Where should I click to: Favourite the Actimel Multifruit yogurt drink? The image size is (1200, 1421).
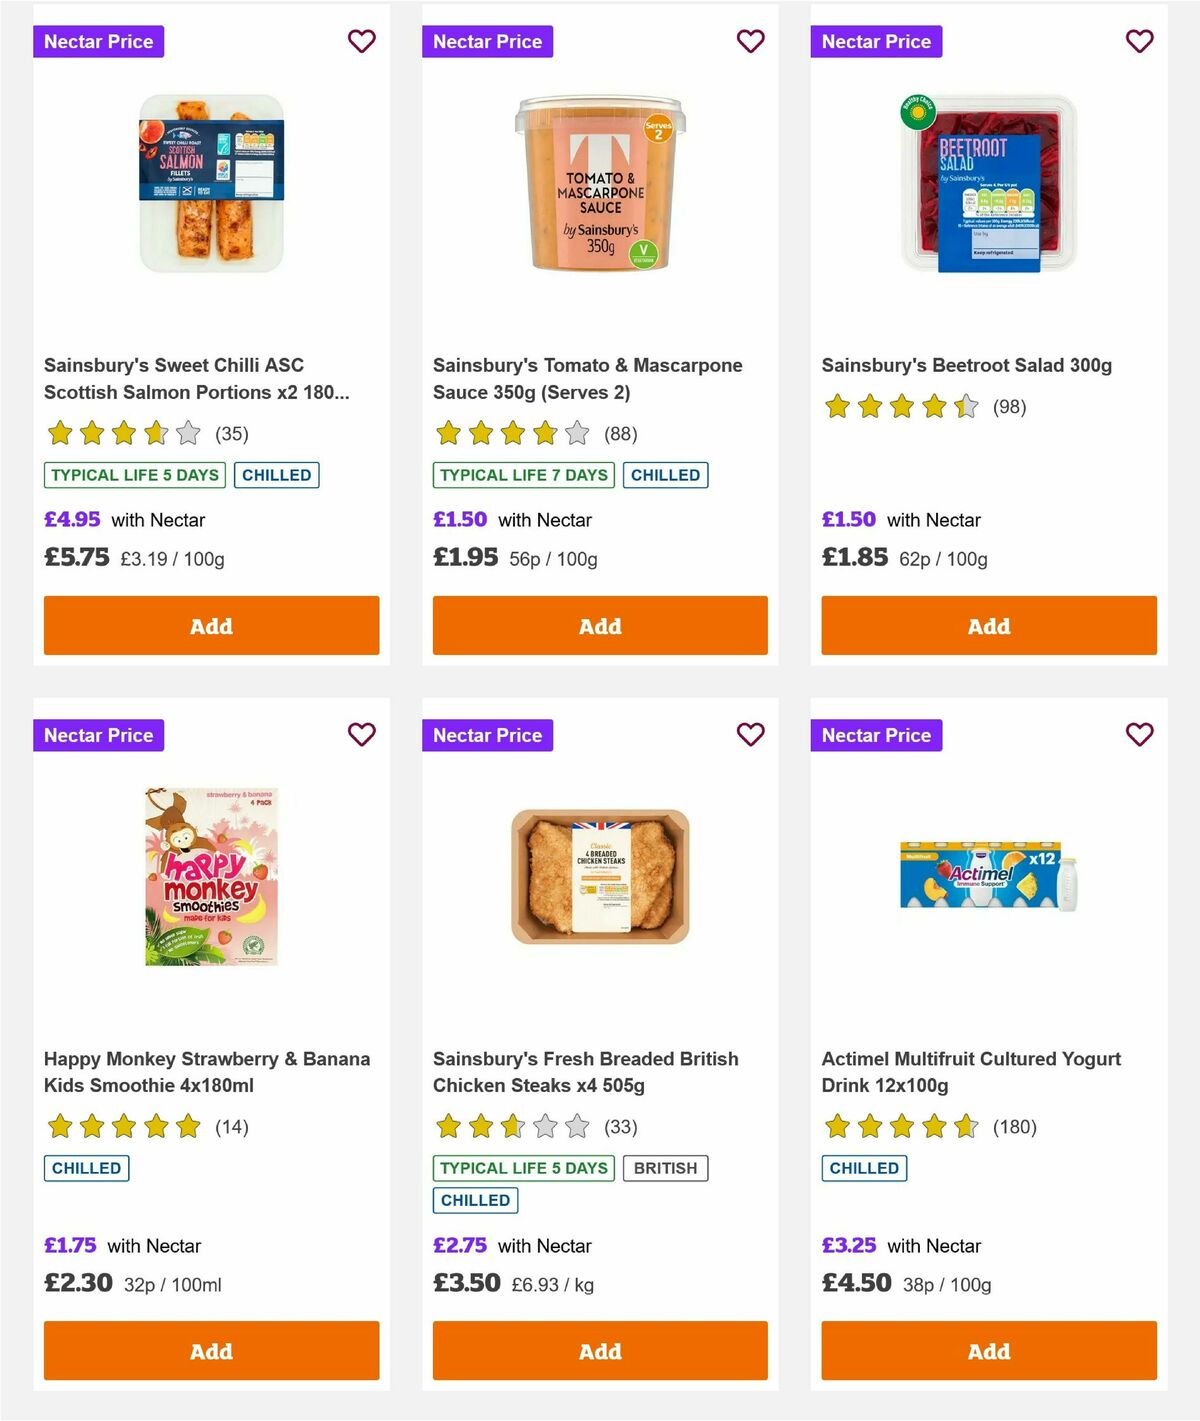(1139, 734)
